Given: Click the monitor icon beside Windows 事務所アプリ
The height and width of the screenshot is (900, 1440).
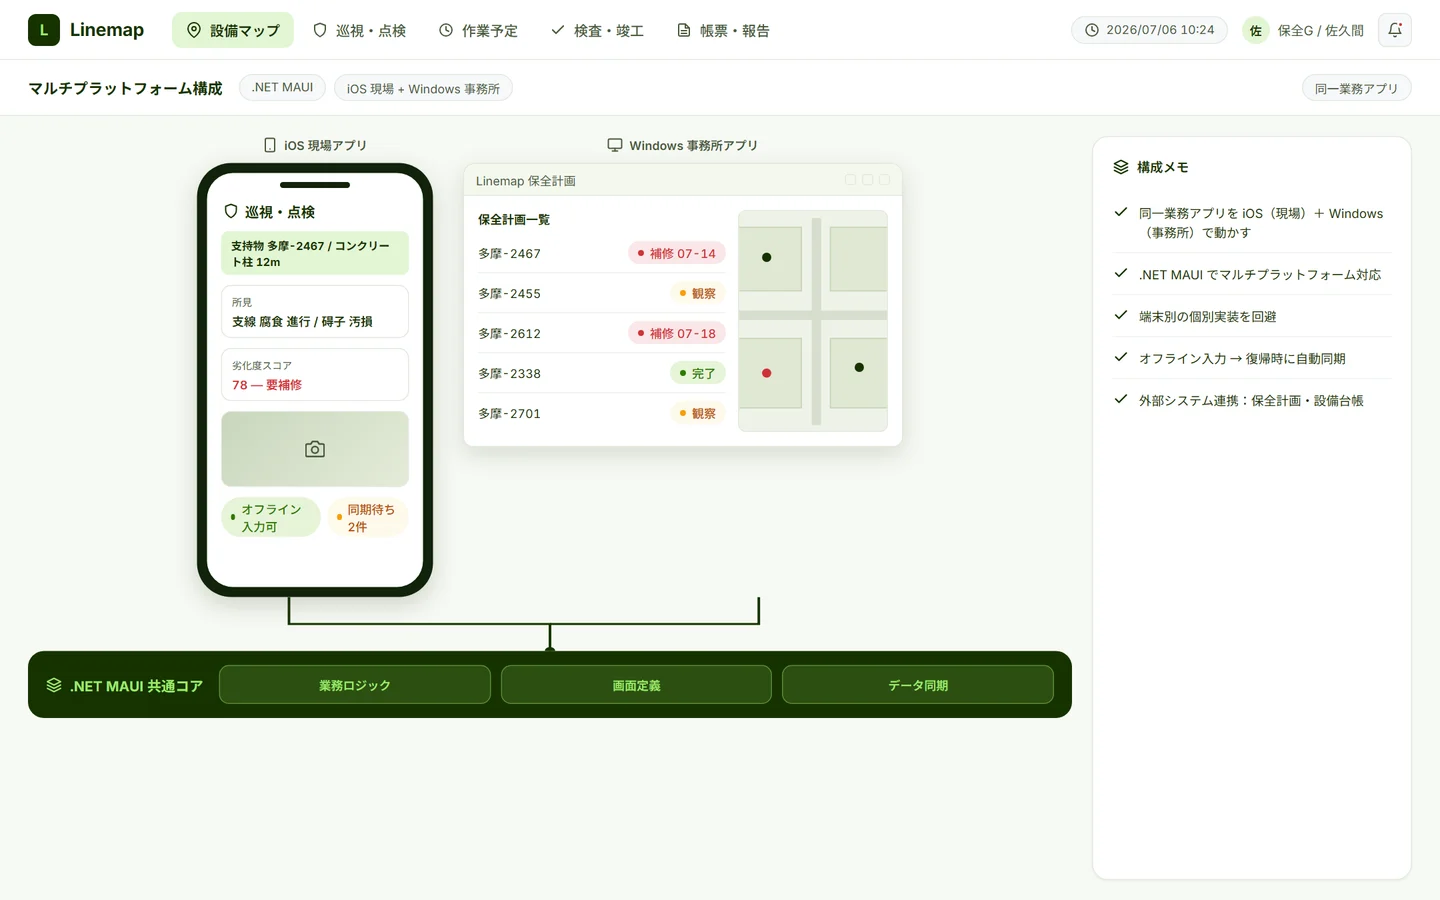Looking at the screenshot, I should pyautogui.click(x=615, y=145).
